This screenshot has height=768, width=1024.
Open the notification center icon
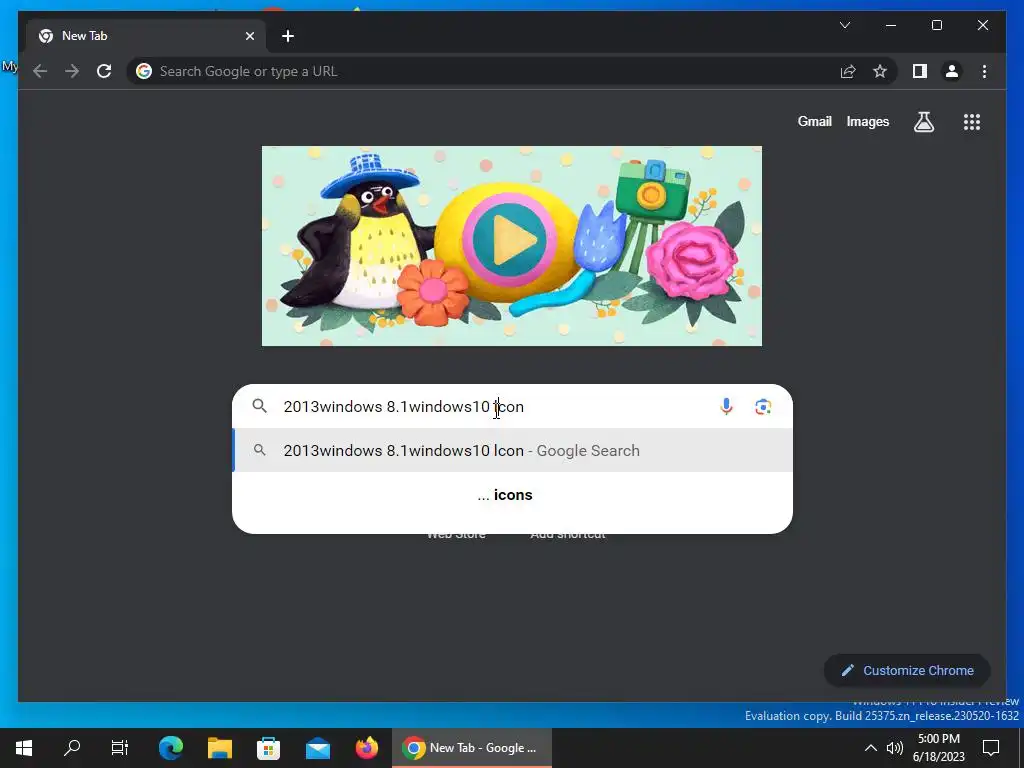coord(991,748)
